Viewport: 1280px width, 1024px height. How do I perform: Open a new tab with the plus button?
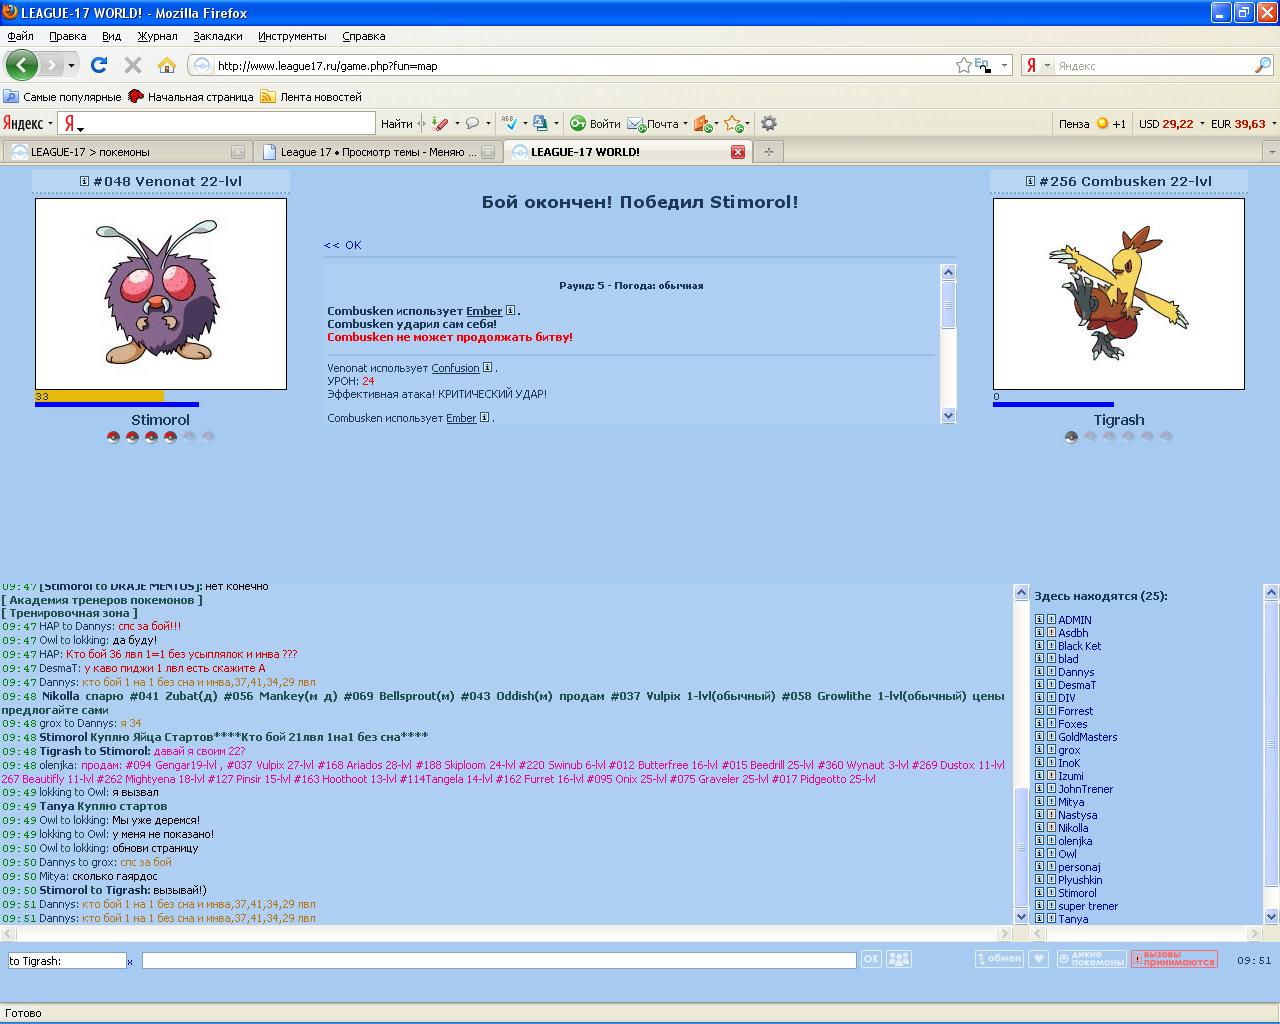pos(768,152)
